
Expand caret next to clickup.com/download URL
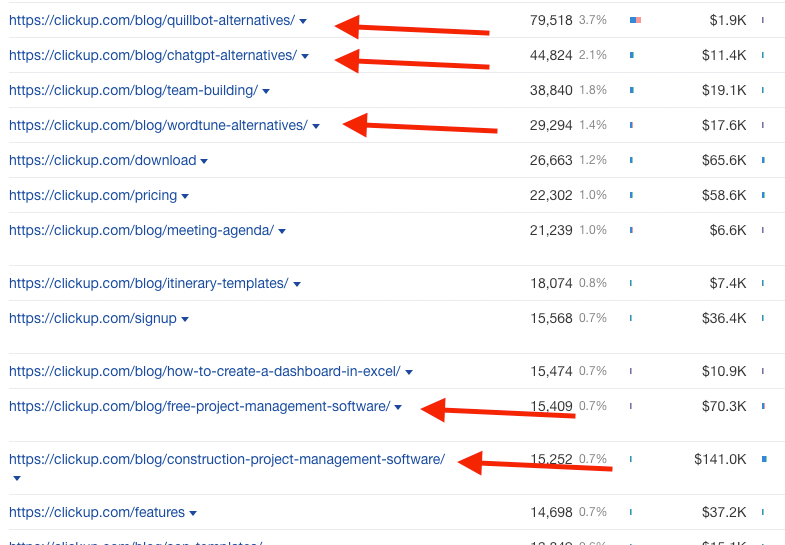204,161
